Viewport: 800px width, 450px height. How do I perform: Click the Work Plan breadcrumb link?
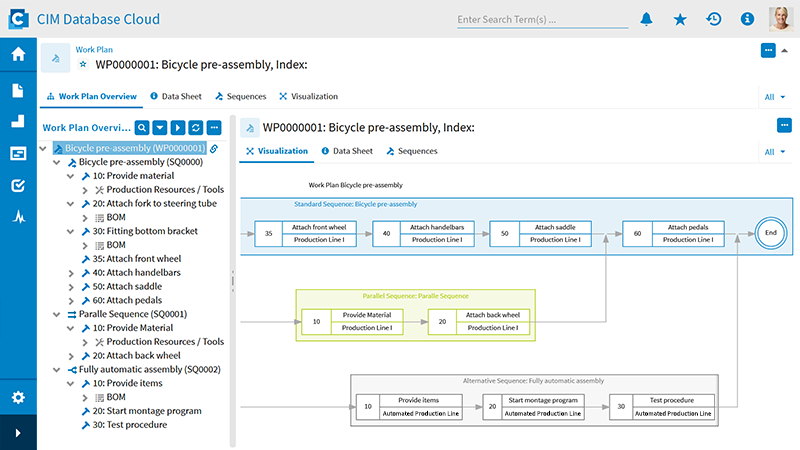(x=95, y=48)
